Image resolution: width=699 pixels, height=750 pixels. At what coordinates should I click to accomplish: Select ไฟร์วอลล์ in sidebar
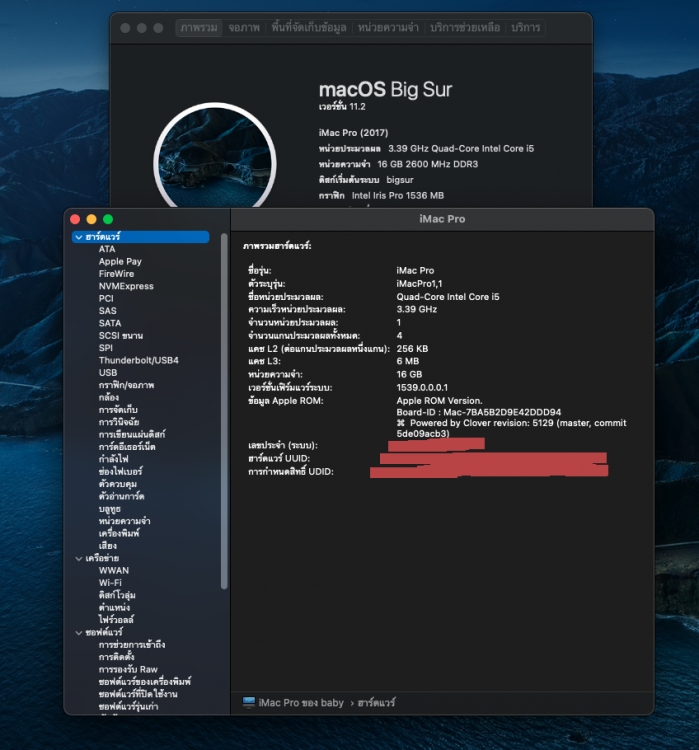116,620
